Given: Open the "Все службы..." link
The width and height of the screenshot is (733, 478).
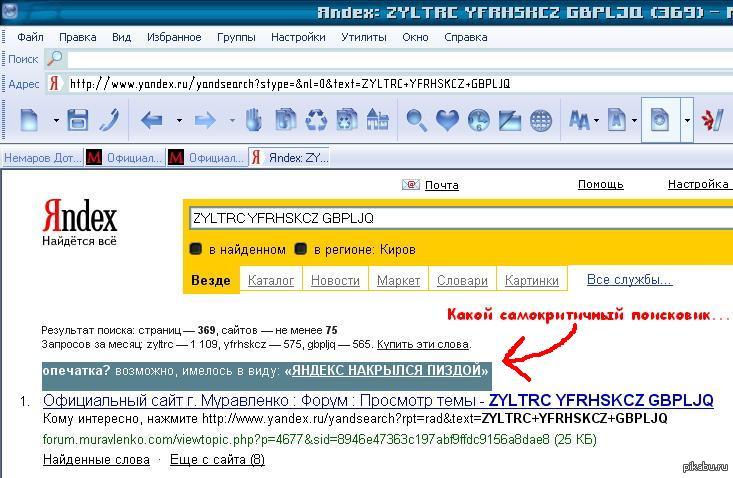Looking at the screenshot, I should tap(629, 279).
